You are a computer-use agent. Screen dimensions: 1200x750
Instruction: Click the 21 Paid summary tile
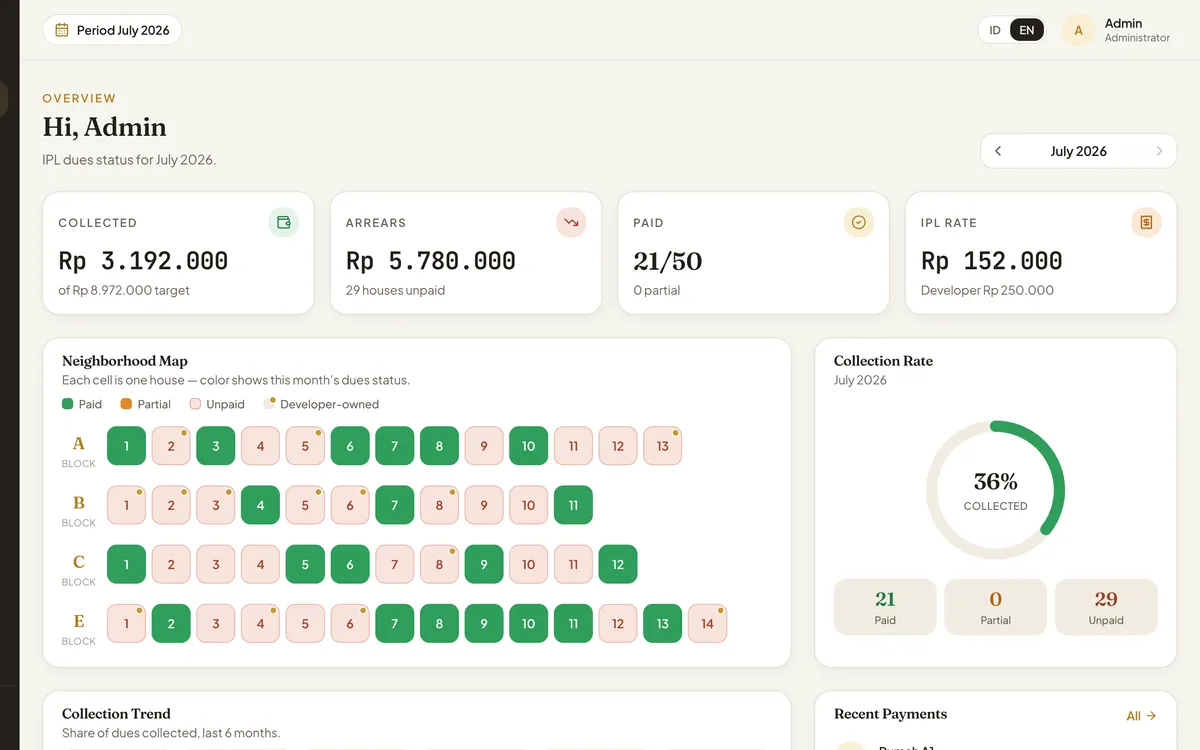point(885,607)
